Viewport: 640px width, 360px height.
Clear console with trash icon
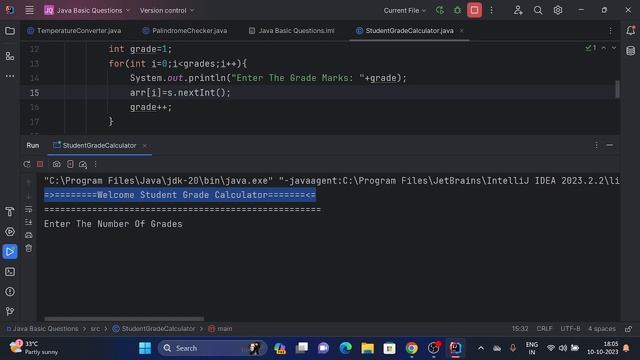[x=29, y=248]
